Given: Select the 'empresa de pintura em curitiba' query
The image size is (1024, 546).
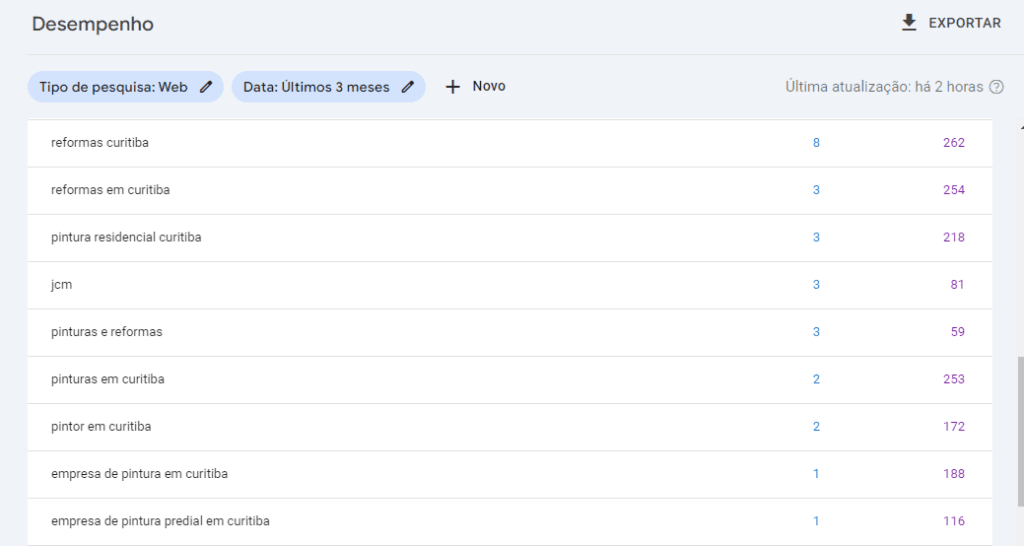Looking at the screenshot, I should [139, 474].
